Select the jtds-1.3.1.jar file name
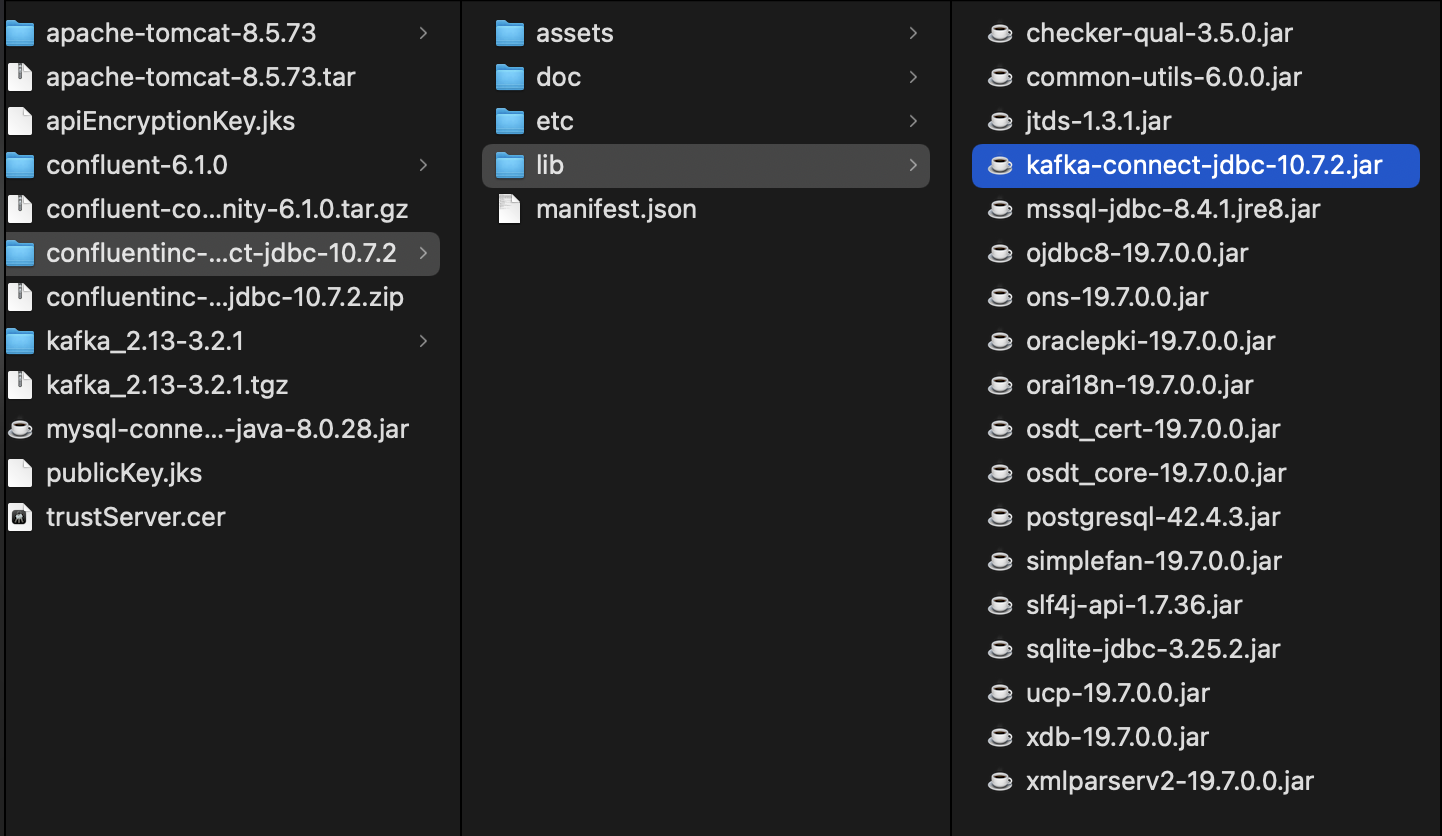Viewport: 1442px width, 836px height. 1098,121
